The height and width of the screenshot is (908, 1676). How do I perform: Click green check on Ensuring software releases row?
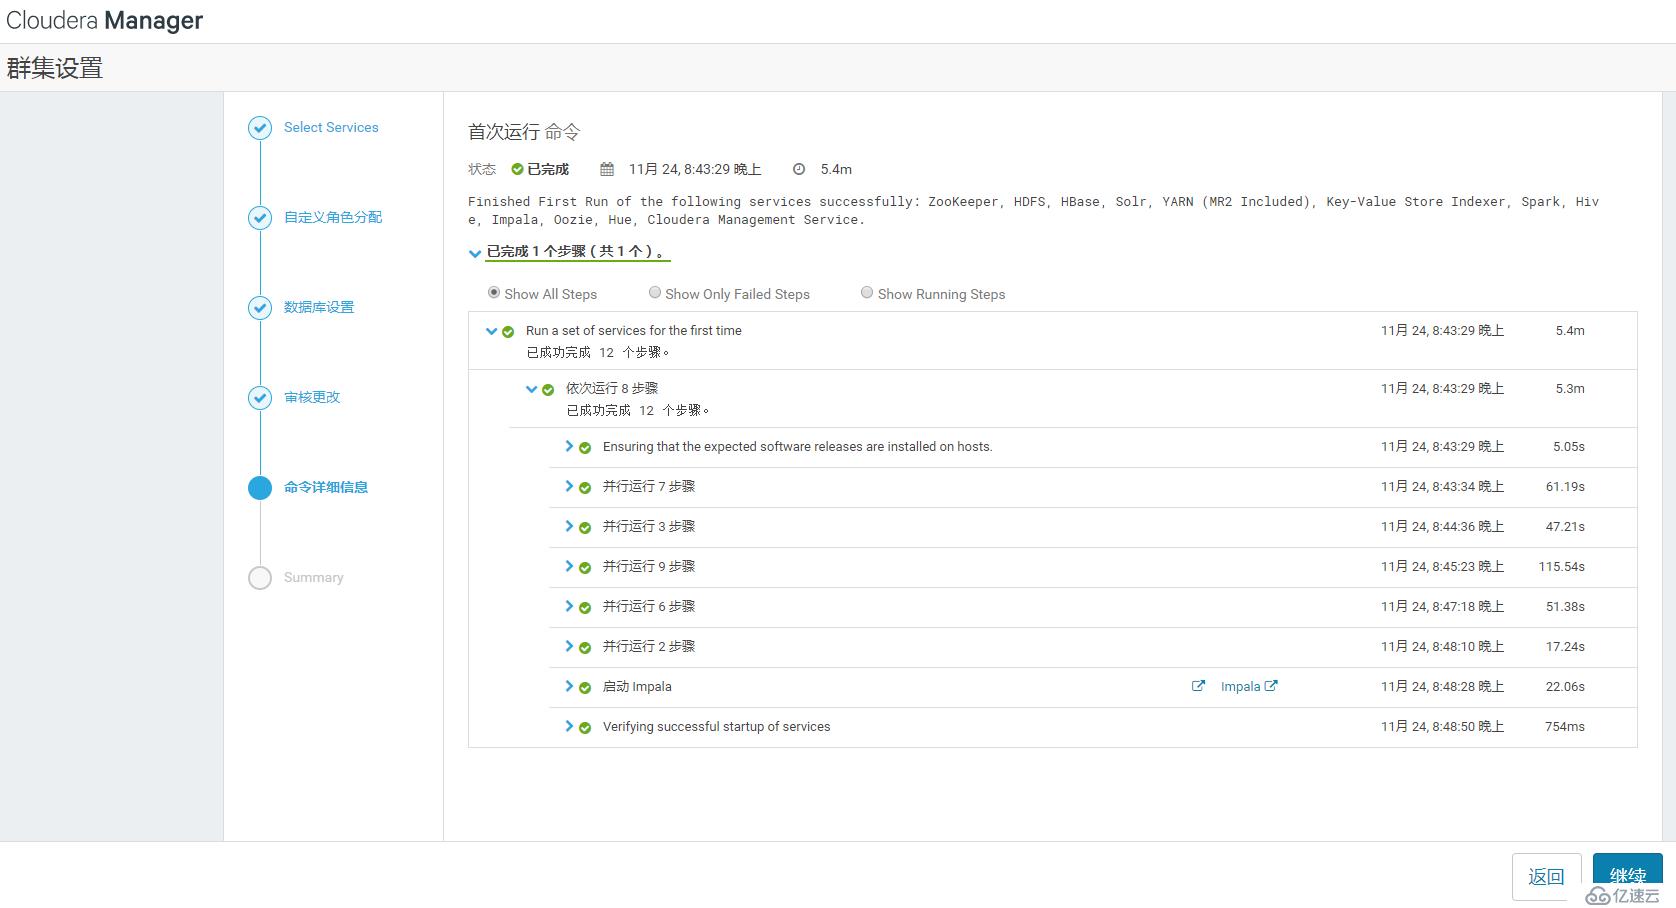click(585, 448)
